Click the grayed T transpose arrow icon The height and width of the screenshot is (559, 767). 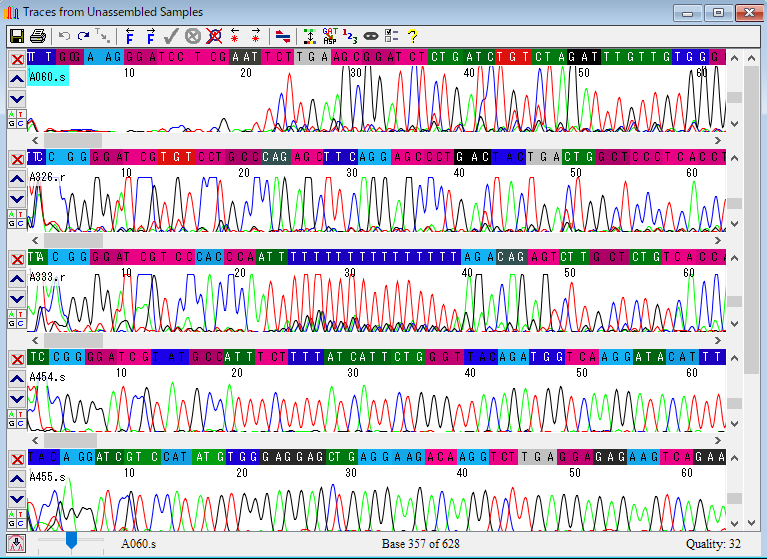coord(103,36)
